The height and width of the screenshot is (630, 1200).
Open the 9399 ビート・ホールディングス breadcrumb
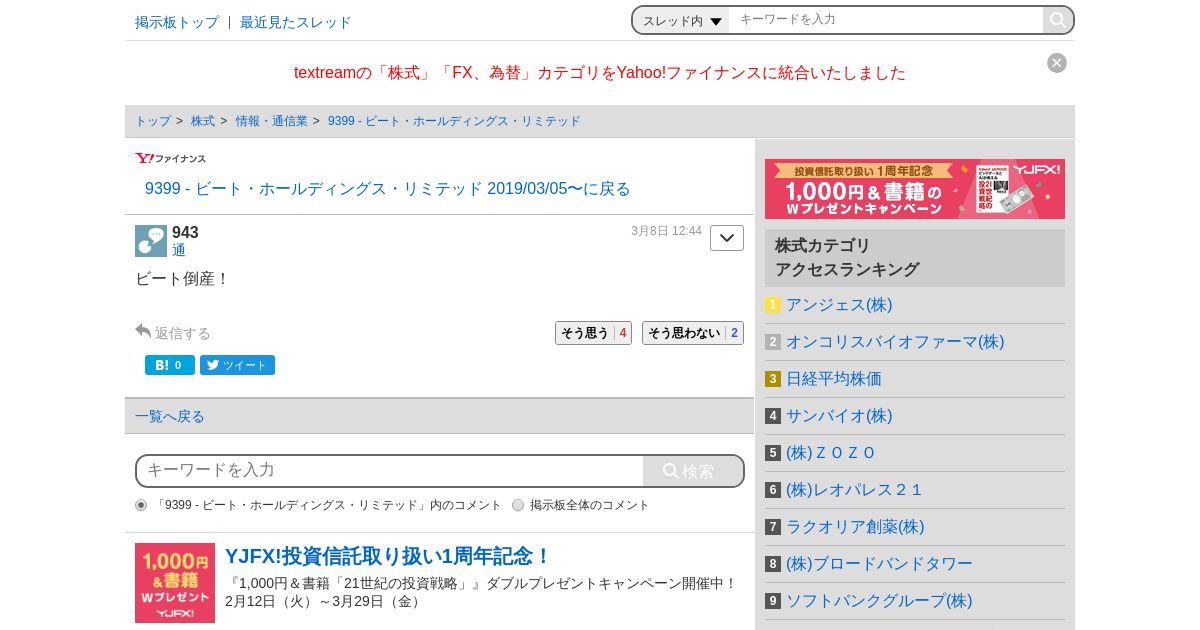454,121
